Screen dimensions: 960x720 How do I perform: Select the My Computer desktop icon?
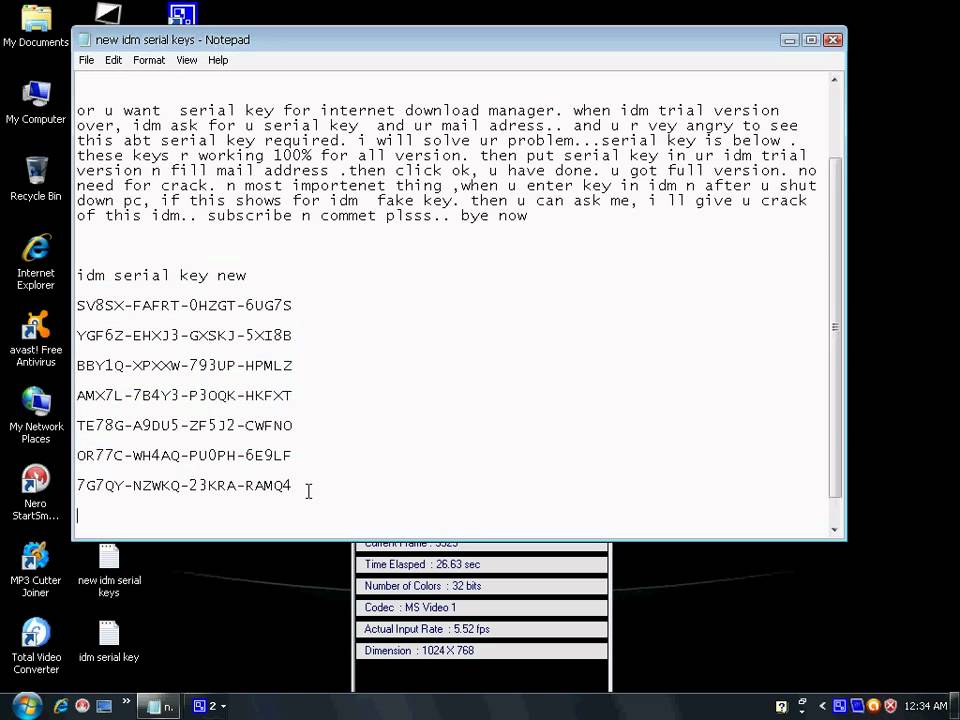(36, 102)
